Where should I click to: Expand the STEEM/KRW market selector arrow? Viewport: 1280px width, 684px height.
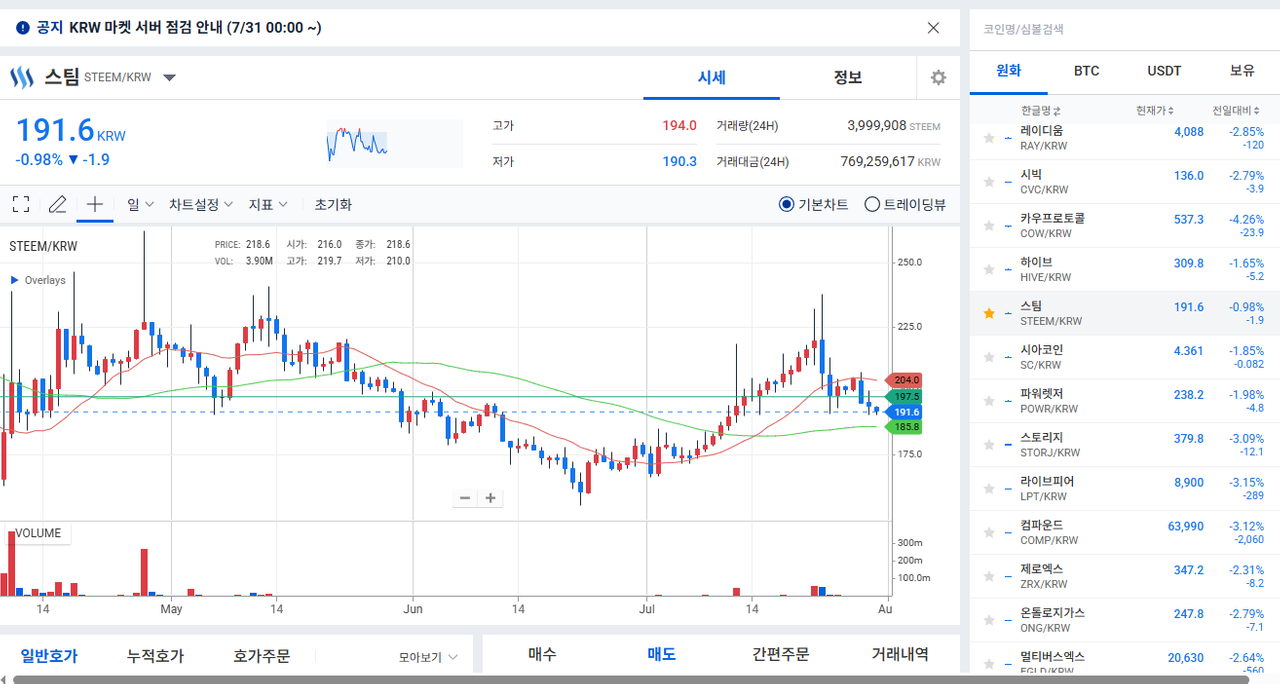170,78
